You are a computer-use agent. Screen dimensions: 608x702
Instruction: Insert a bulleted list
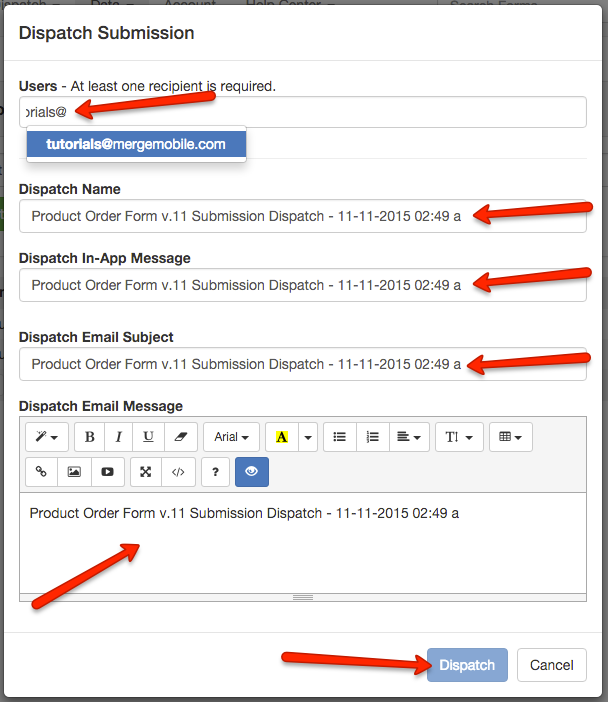pos(340,437)
